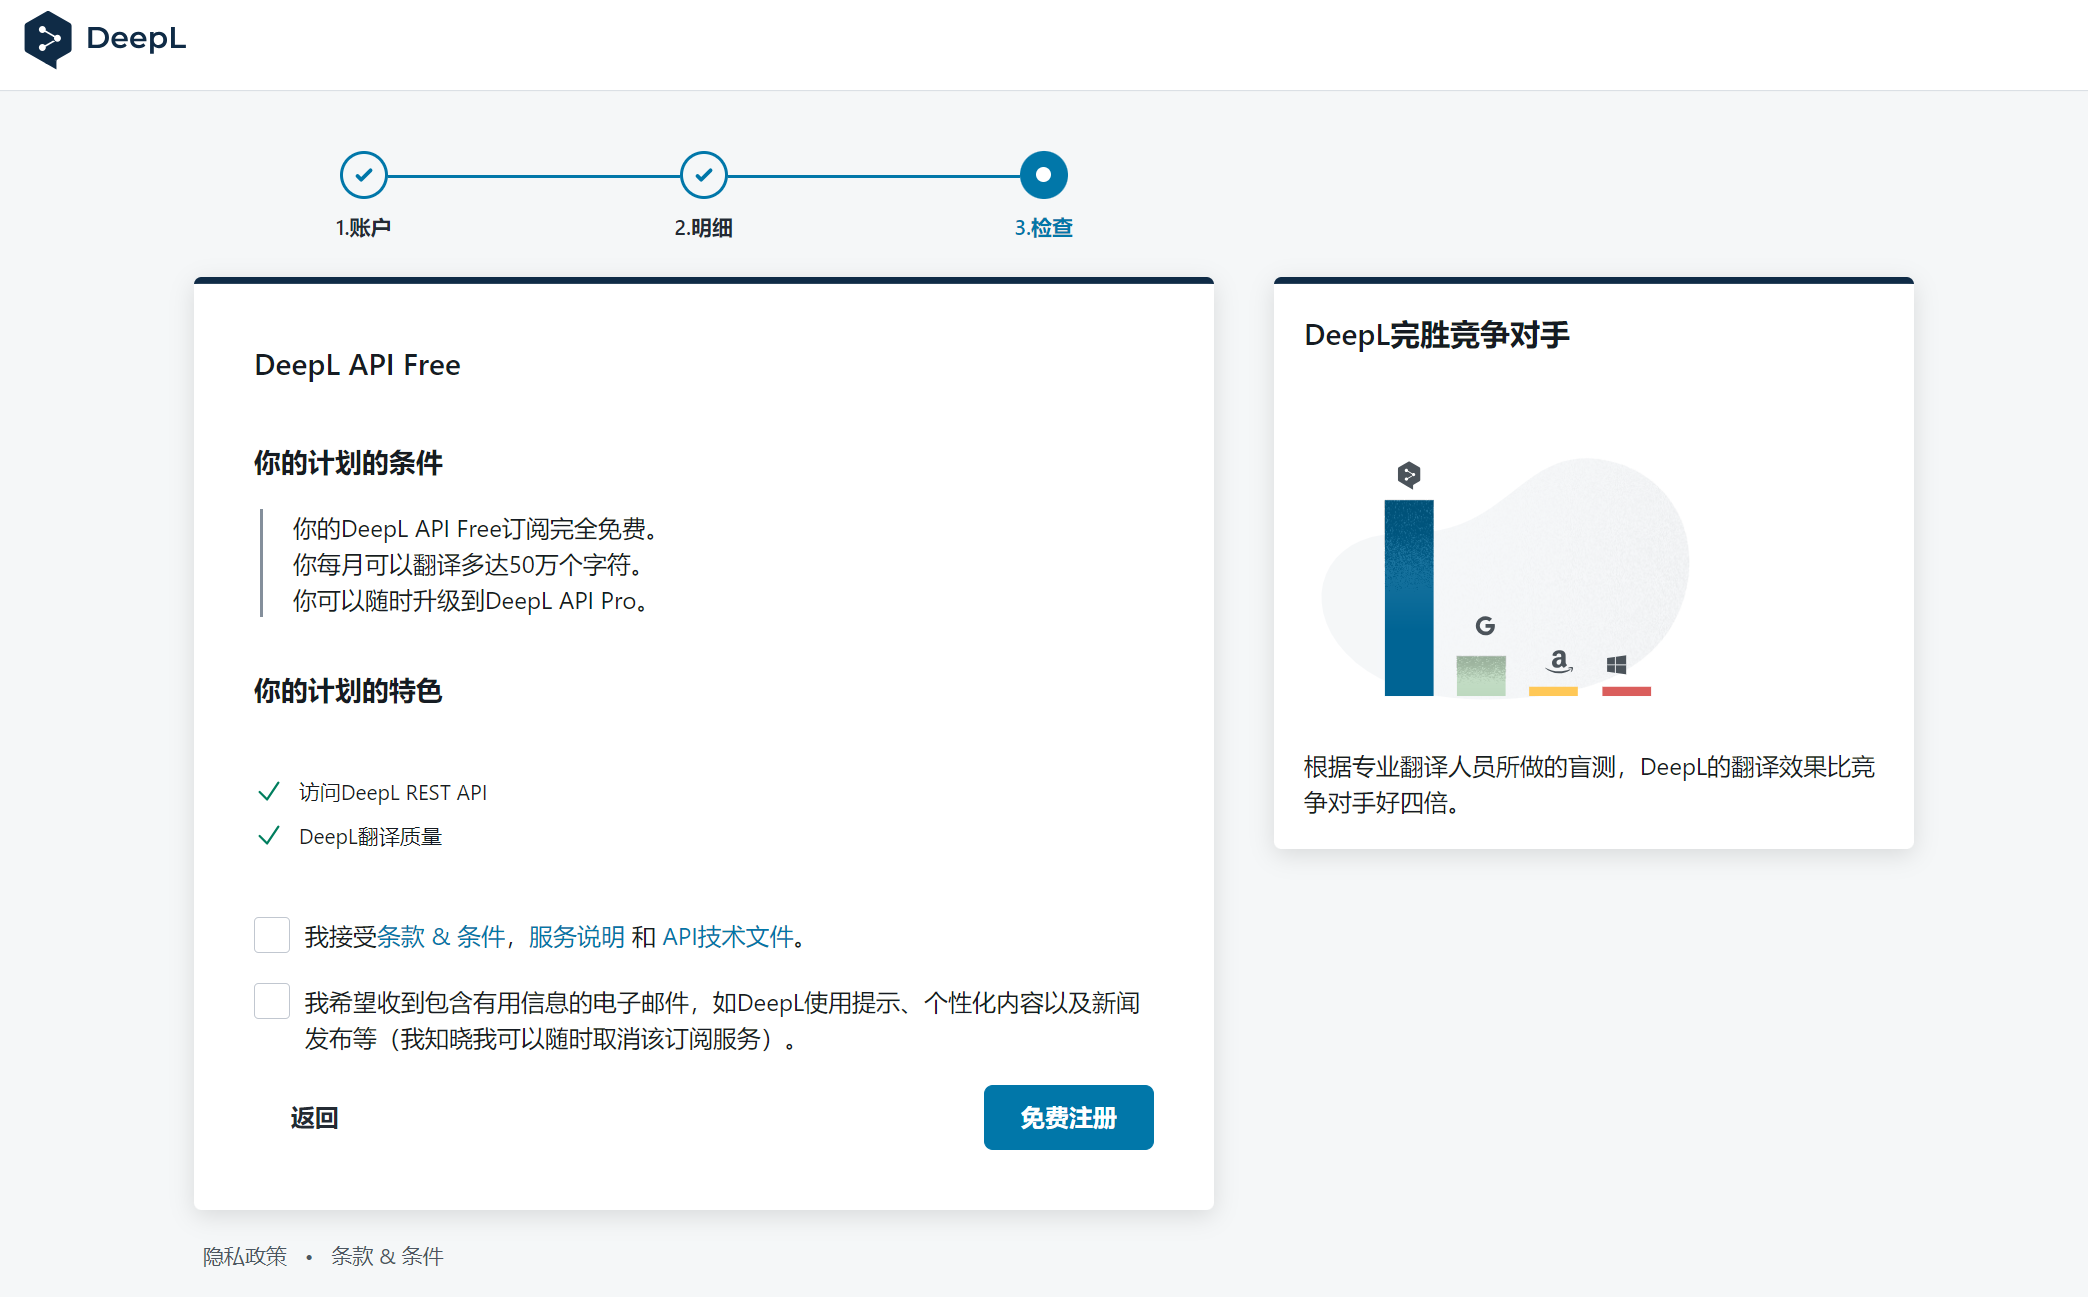Open the 服务说明 link
The image size is (2088, 1297).
point(577,937)
